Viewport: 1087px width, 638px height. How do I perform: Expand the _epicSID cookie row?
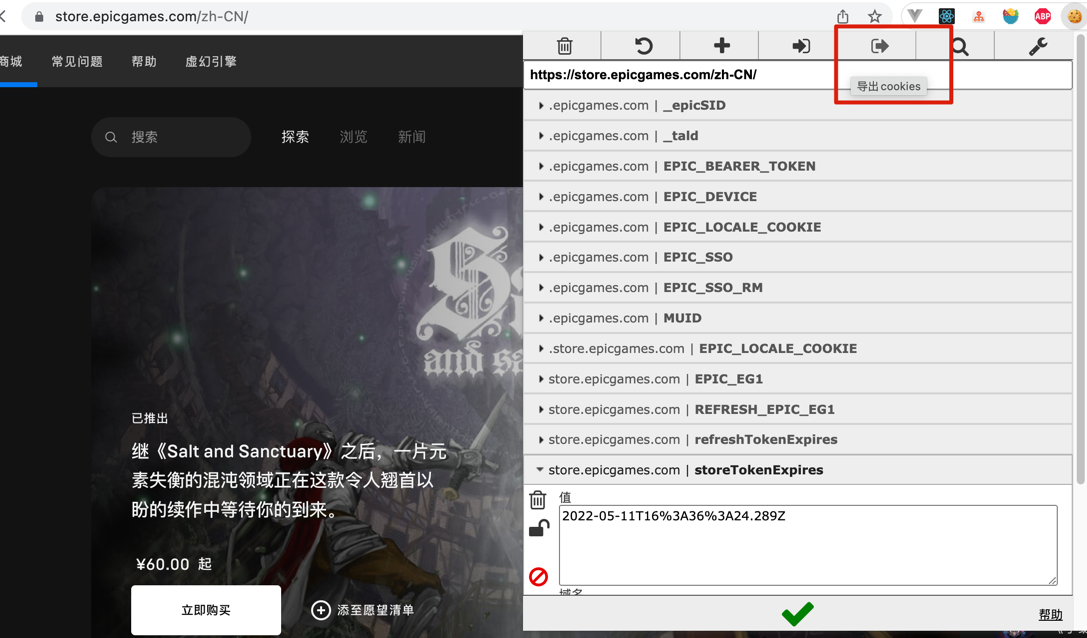[797, 105]
